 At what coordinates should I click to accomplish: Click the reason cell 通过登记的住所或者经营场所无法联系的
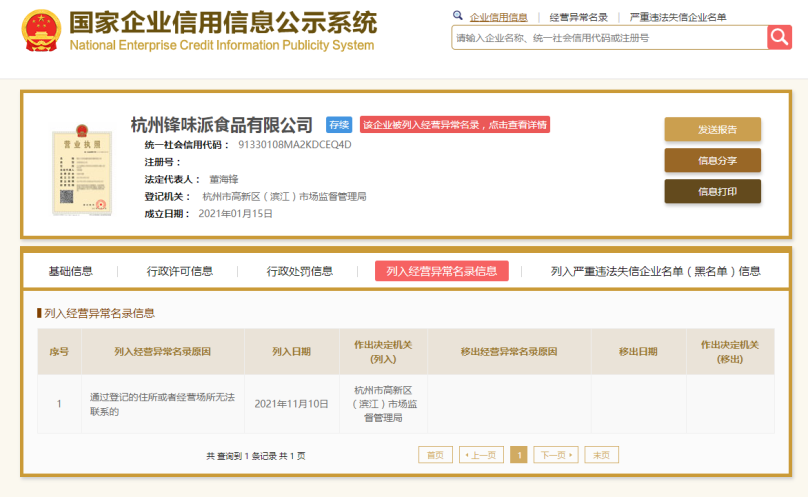(x=162, y=404)
